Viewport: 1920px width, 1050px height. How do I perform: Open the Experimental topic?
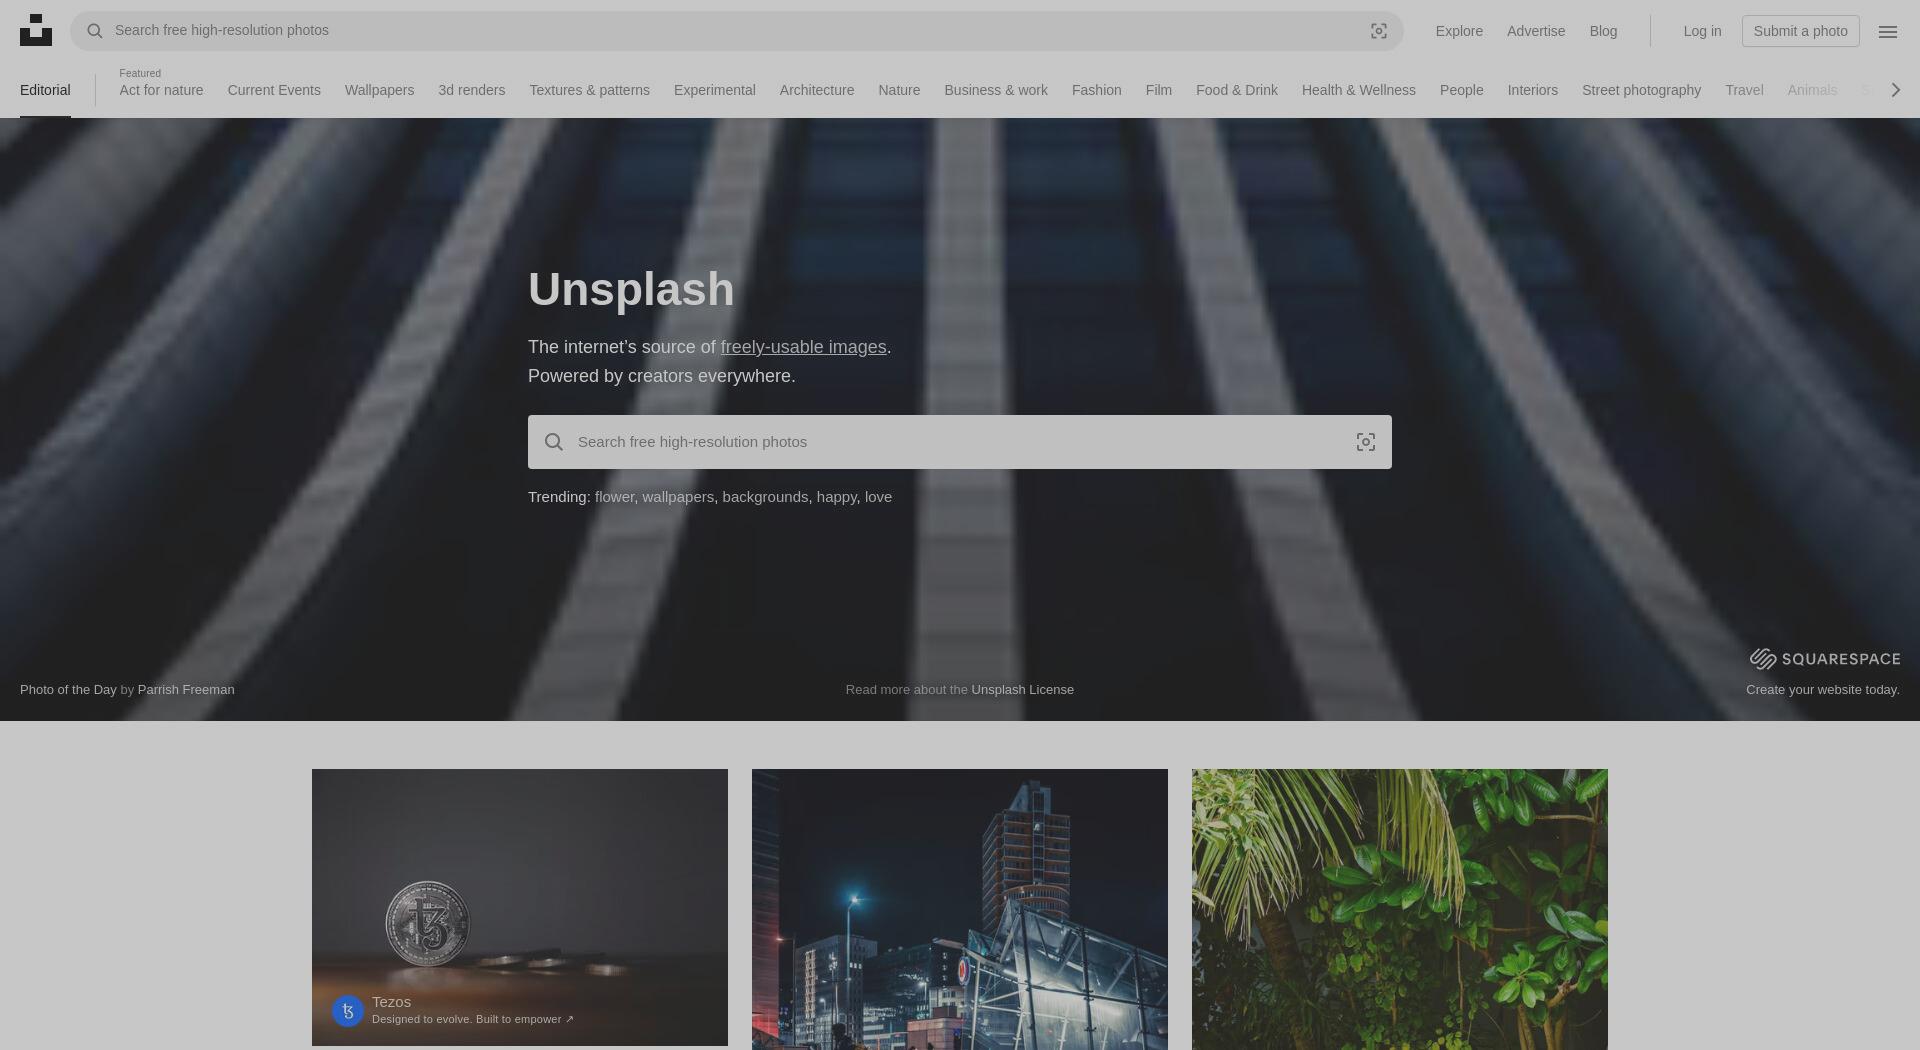pos(714,90)
